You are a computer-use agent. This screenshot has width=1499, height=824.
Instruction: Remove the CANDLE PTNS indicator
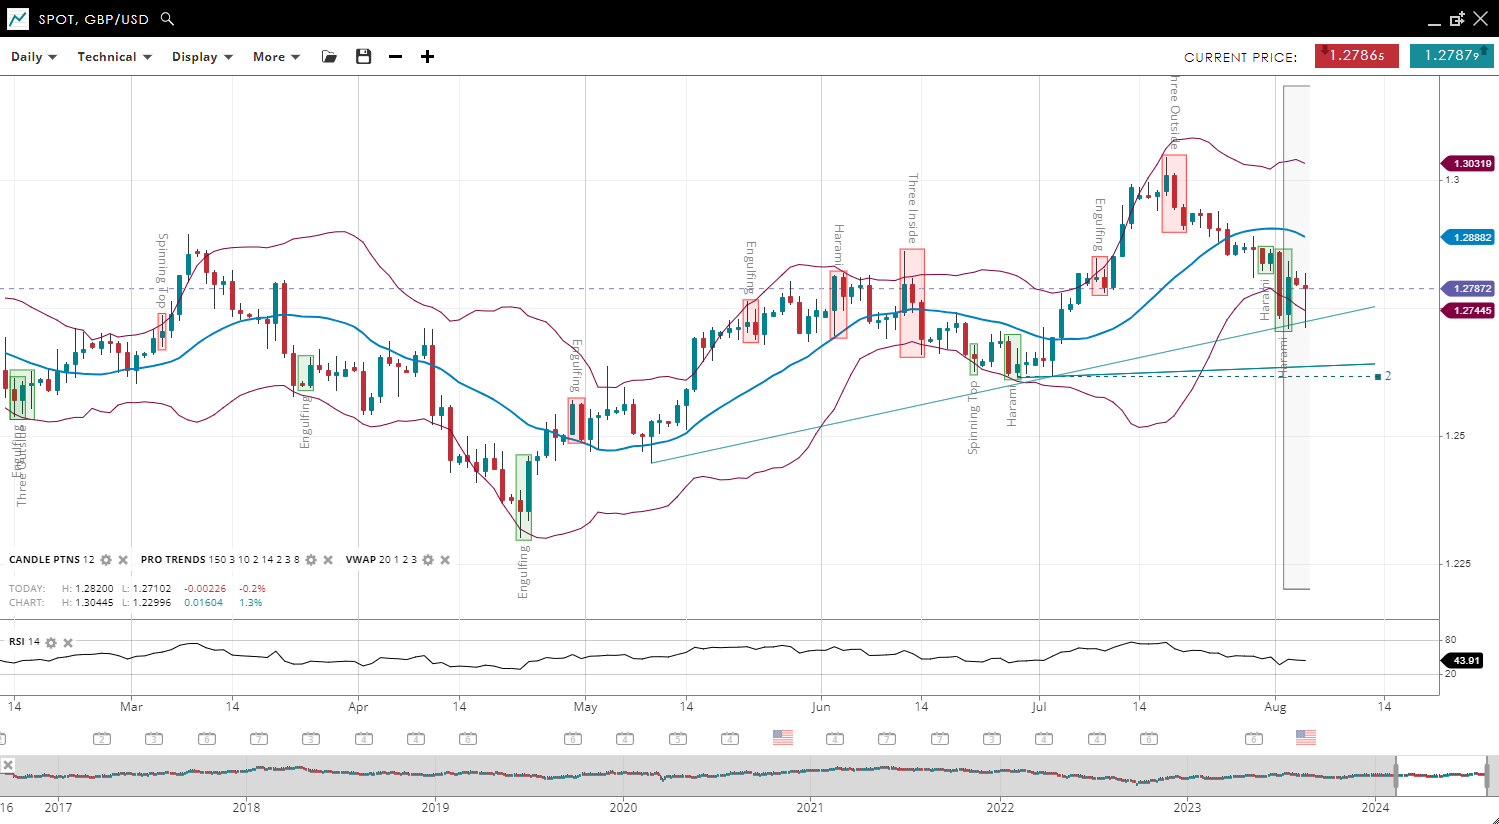(x=123, y=560)
